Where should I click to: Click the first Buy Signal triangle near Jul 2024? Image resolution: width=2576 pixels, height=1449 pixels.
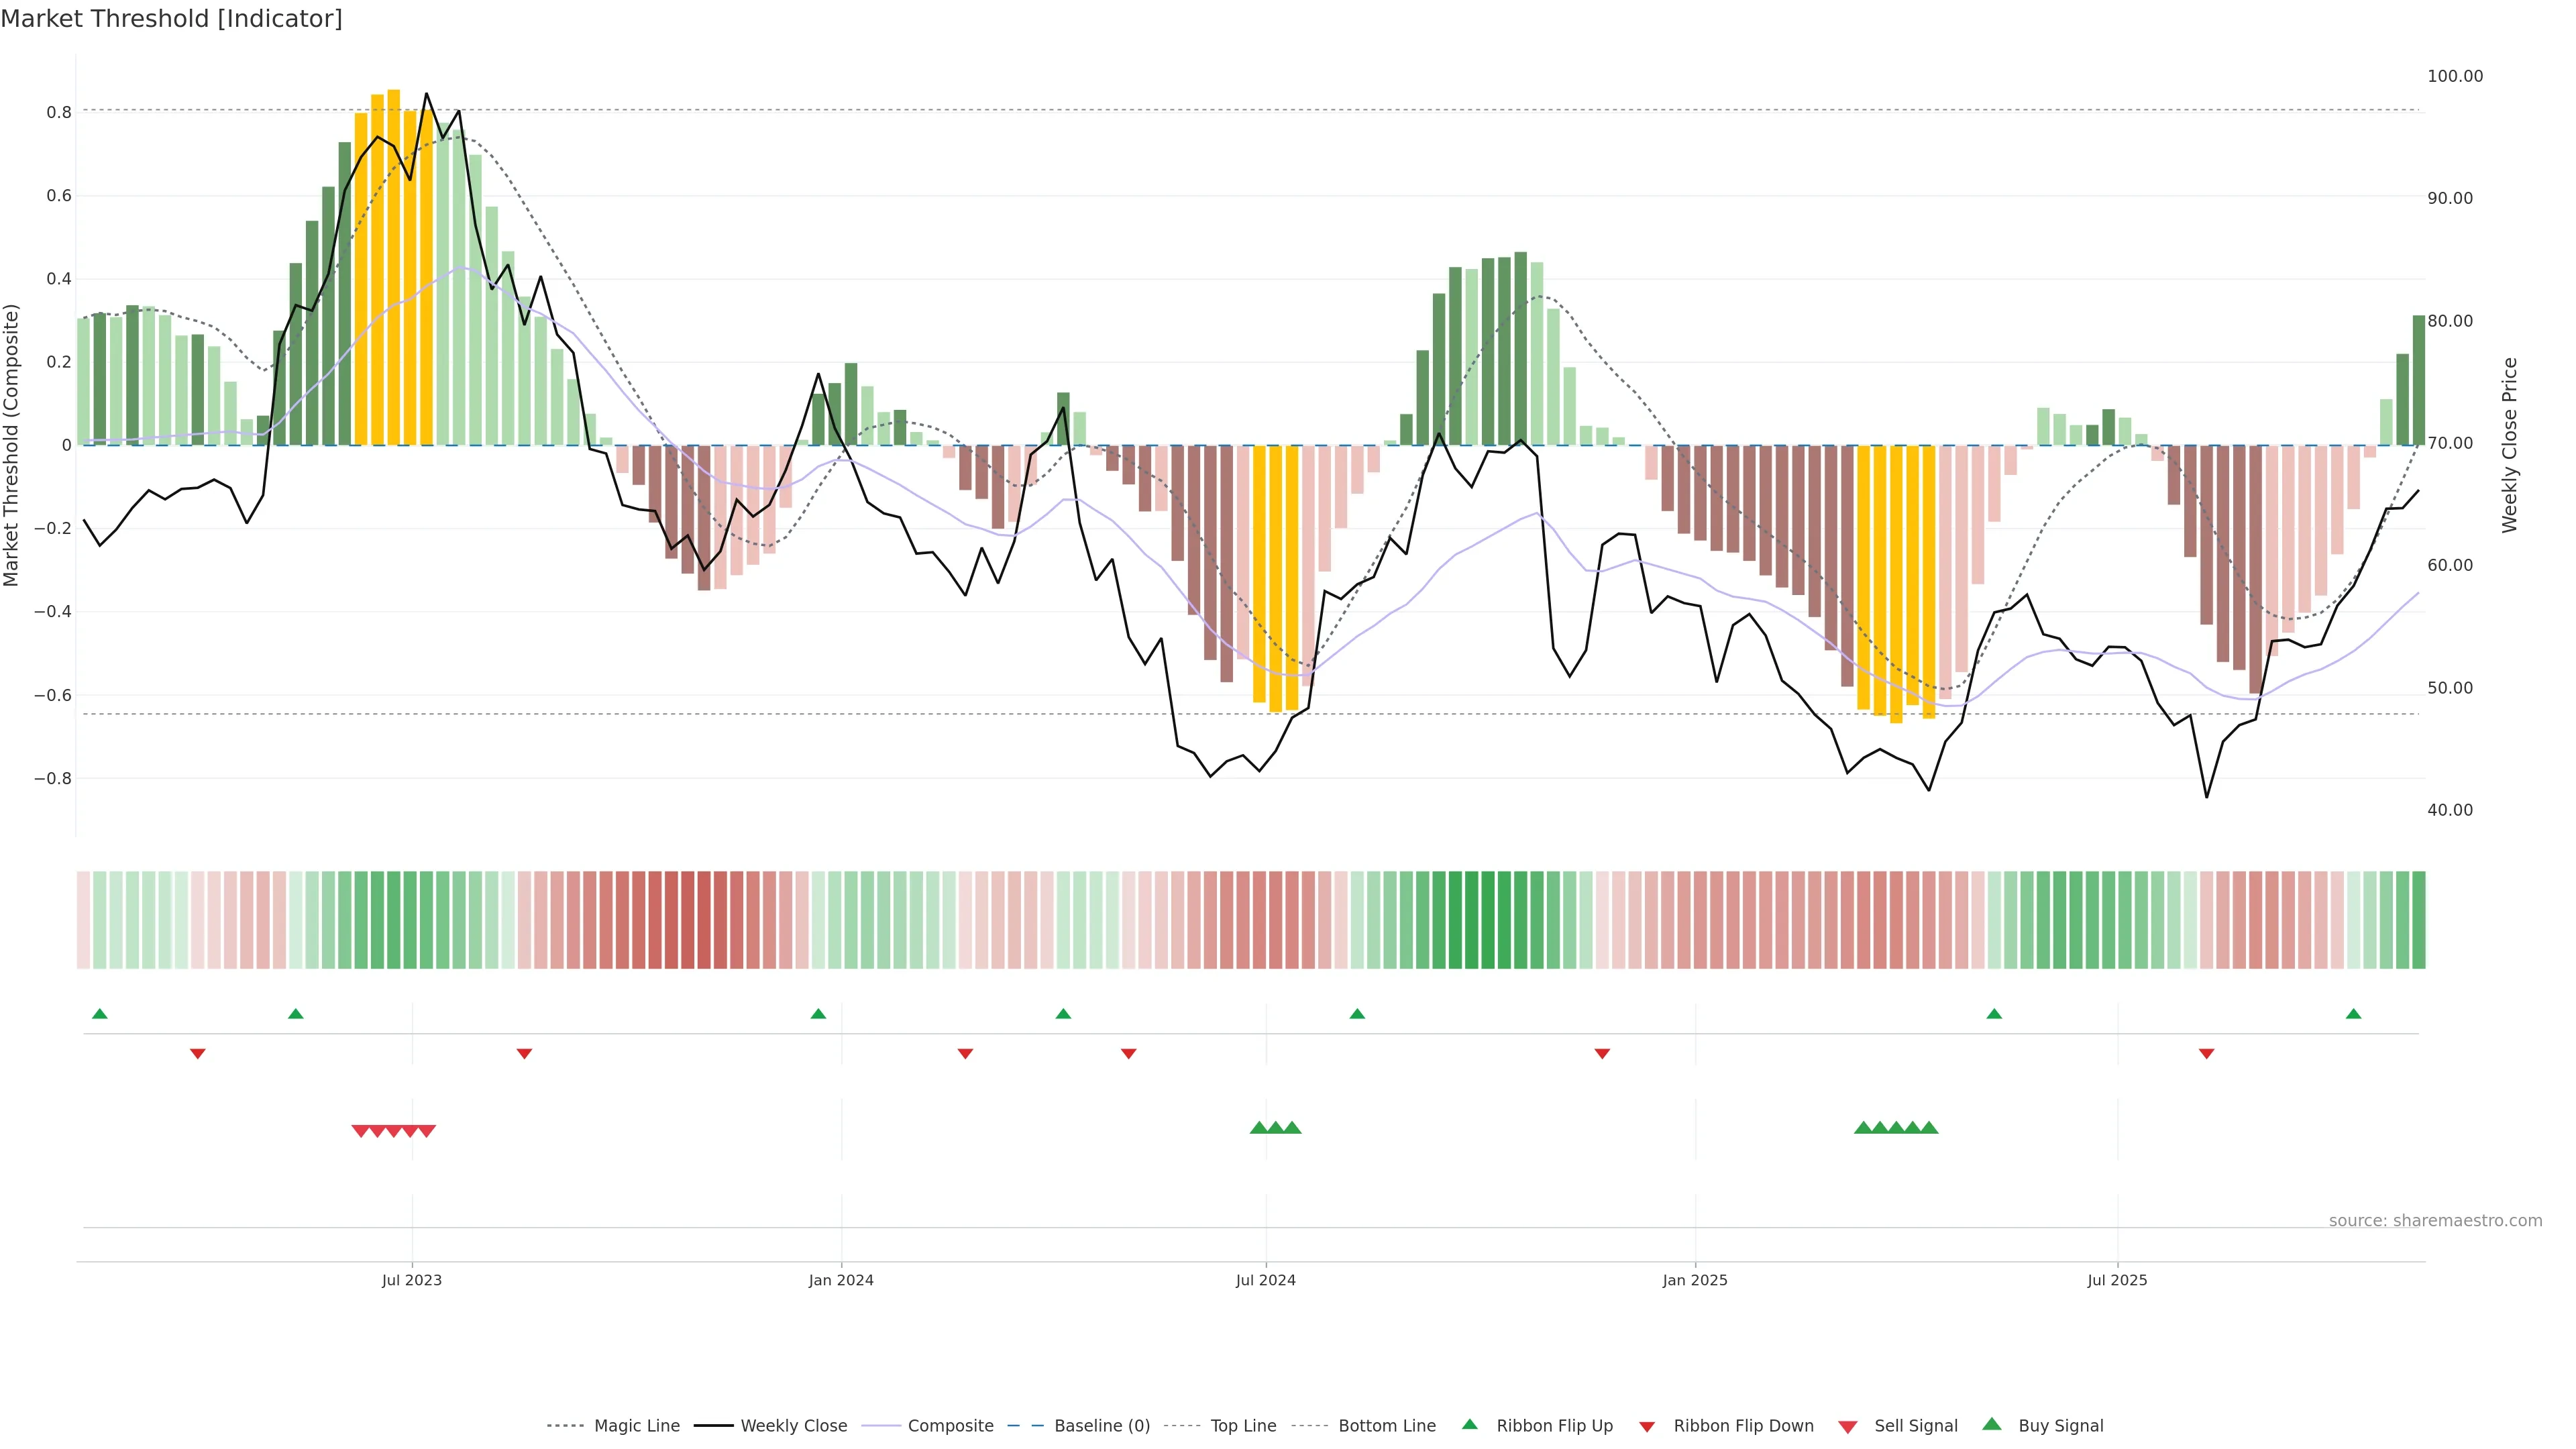click(x=1259, y=1128)
